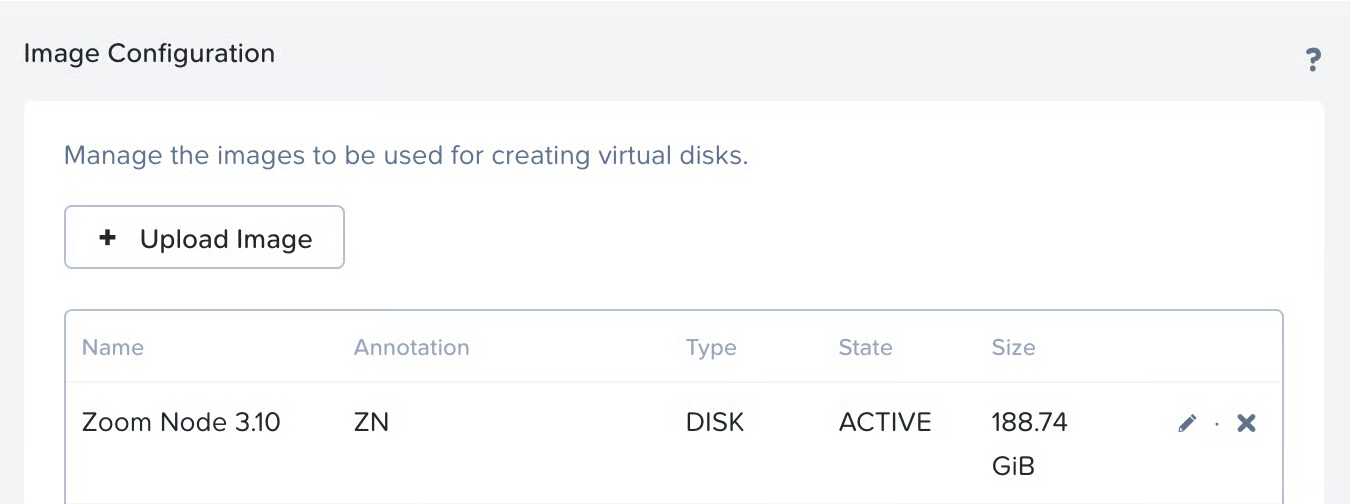This screenshot has width=1350, height=504.
Task: Click the ZN annotation cell
Action: [x=371, y=422]
